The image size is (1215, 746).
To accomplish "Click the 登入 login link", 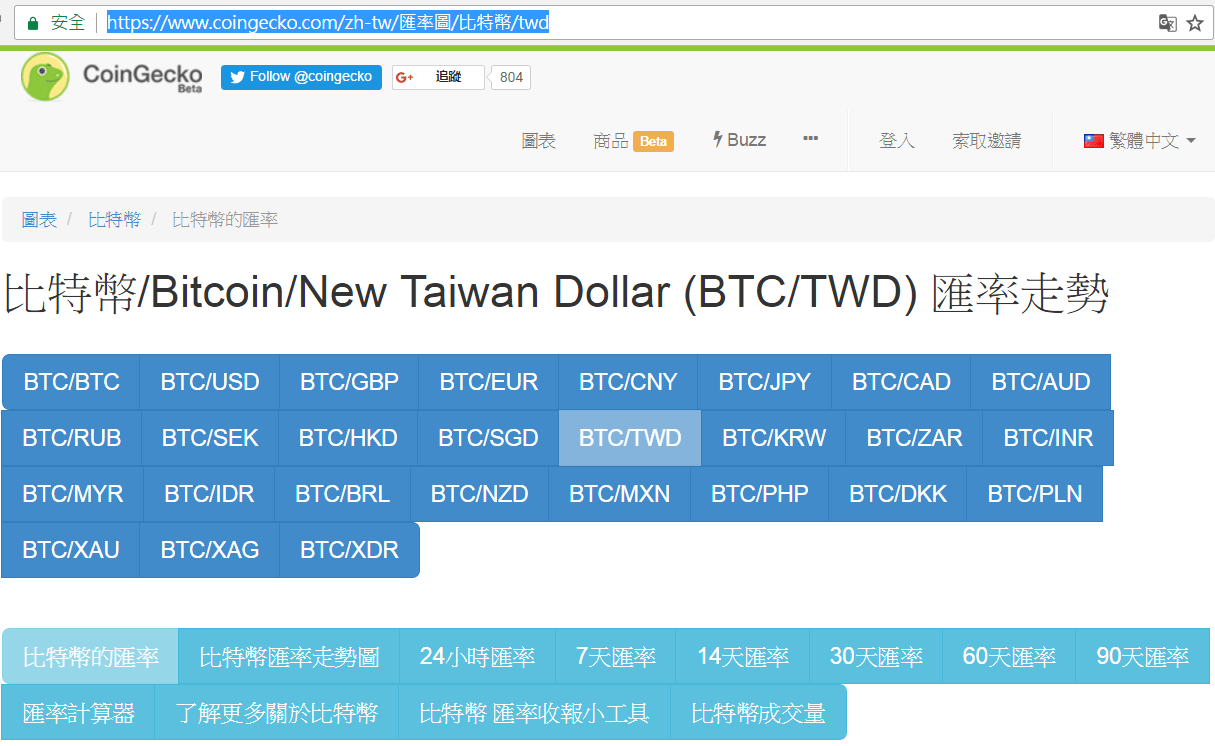I will click(x=897, y=140).
